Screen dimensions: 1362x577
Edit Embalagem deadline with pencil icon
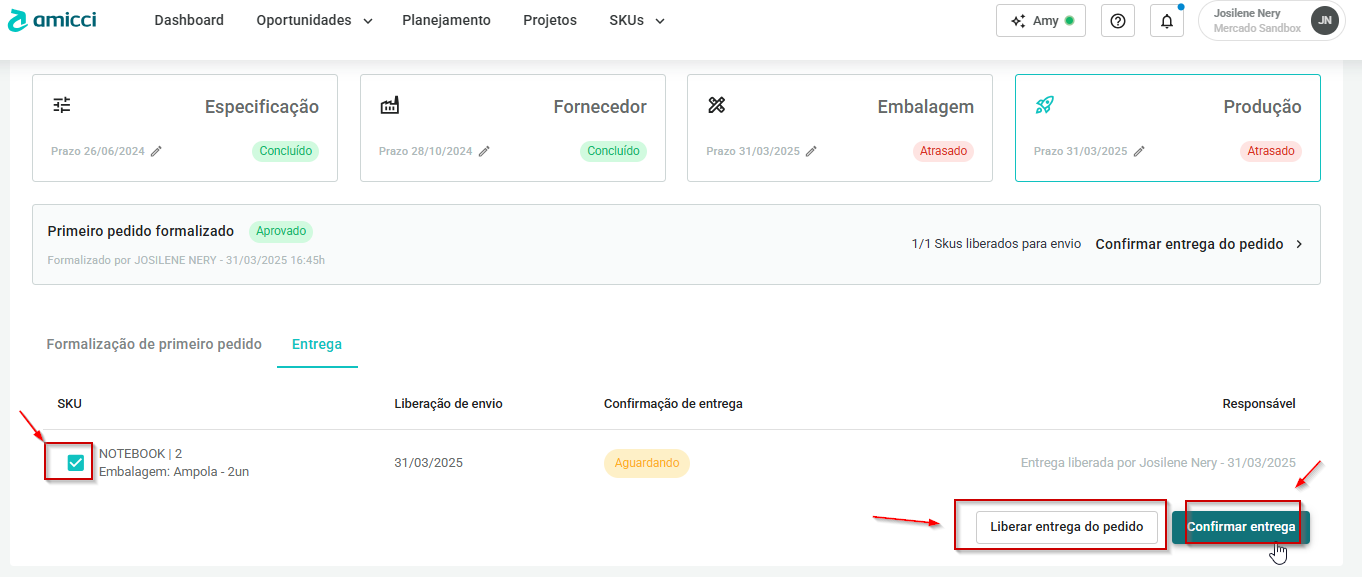[811, 152]
